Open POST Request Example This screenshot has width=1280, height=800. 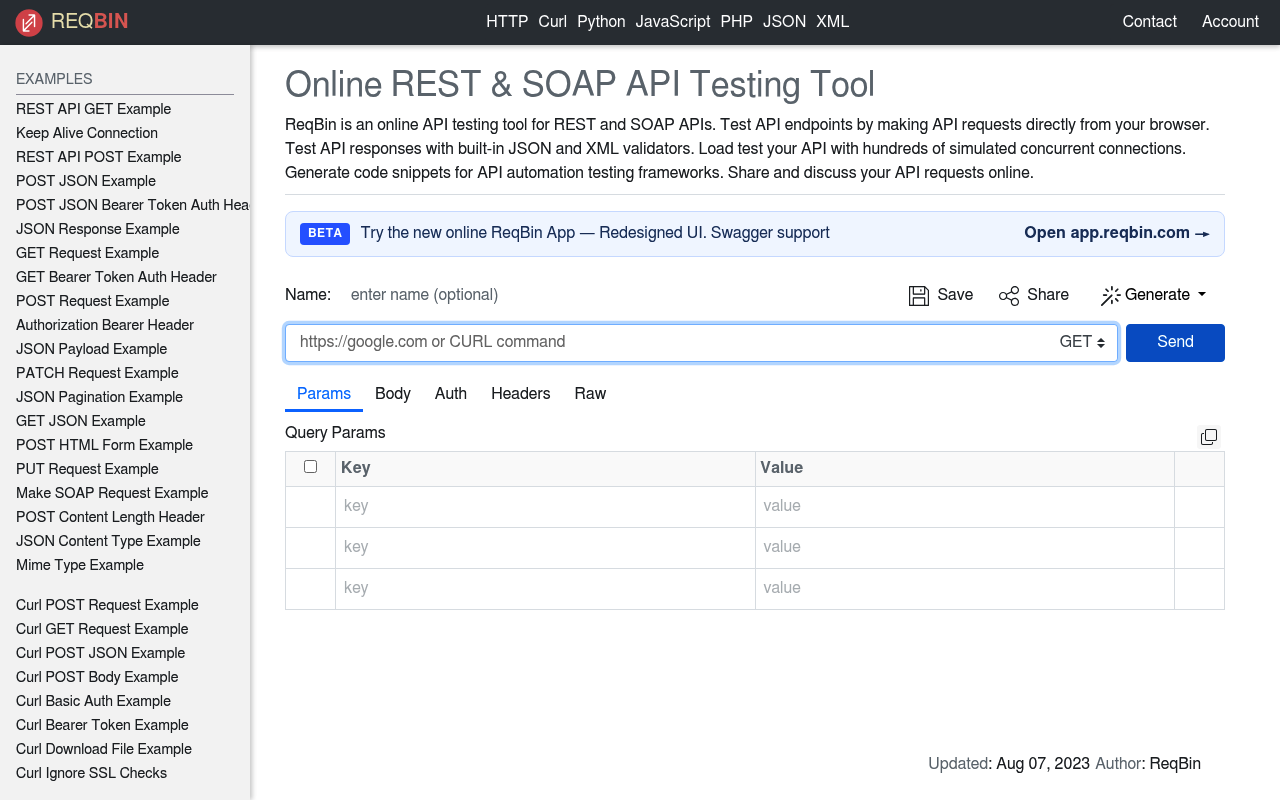coord(93,301)
